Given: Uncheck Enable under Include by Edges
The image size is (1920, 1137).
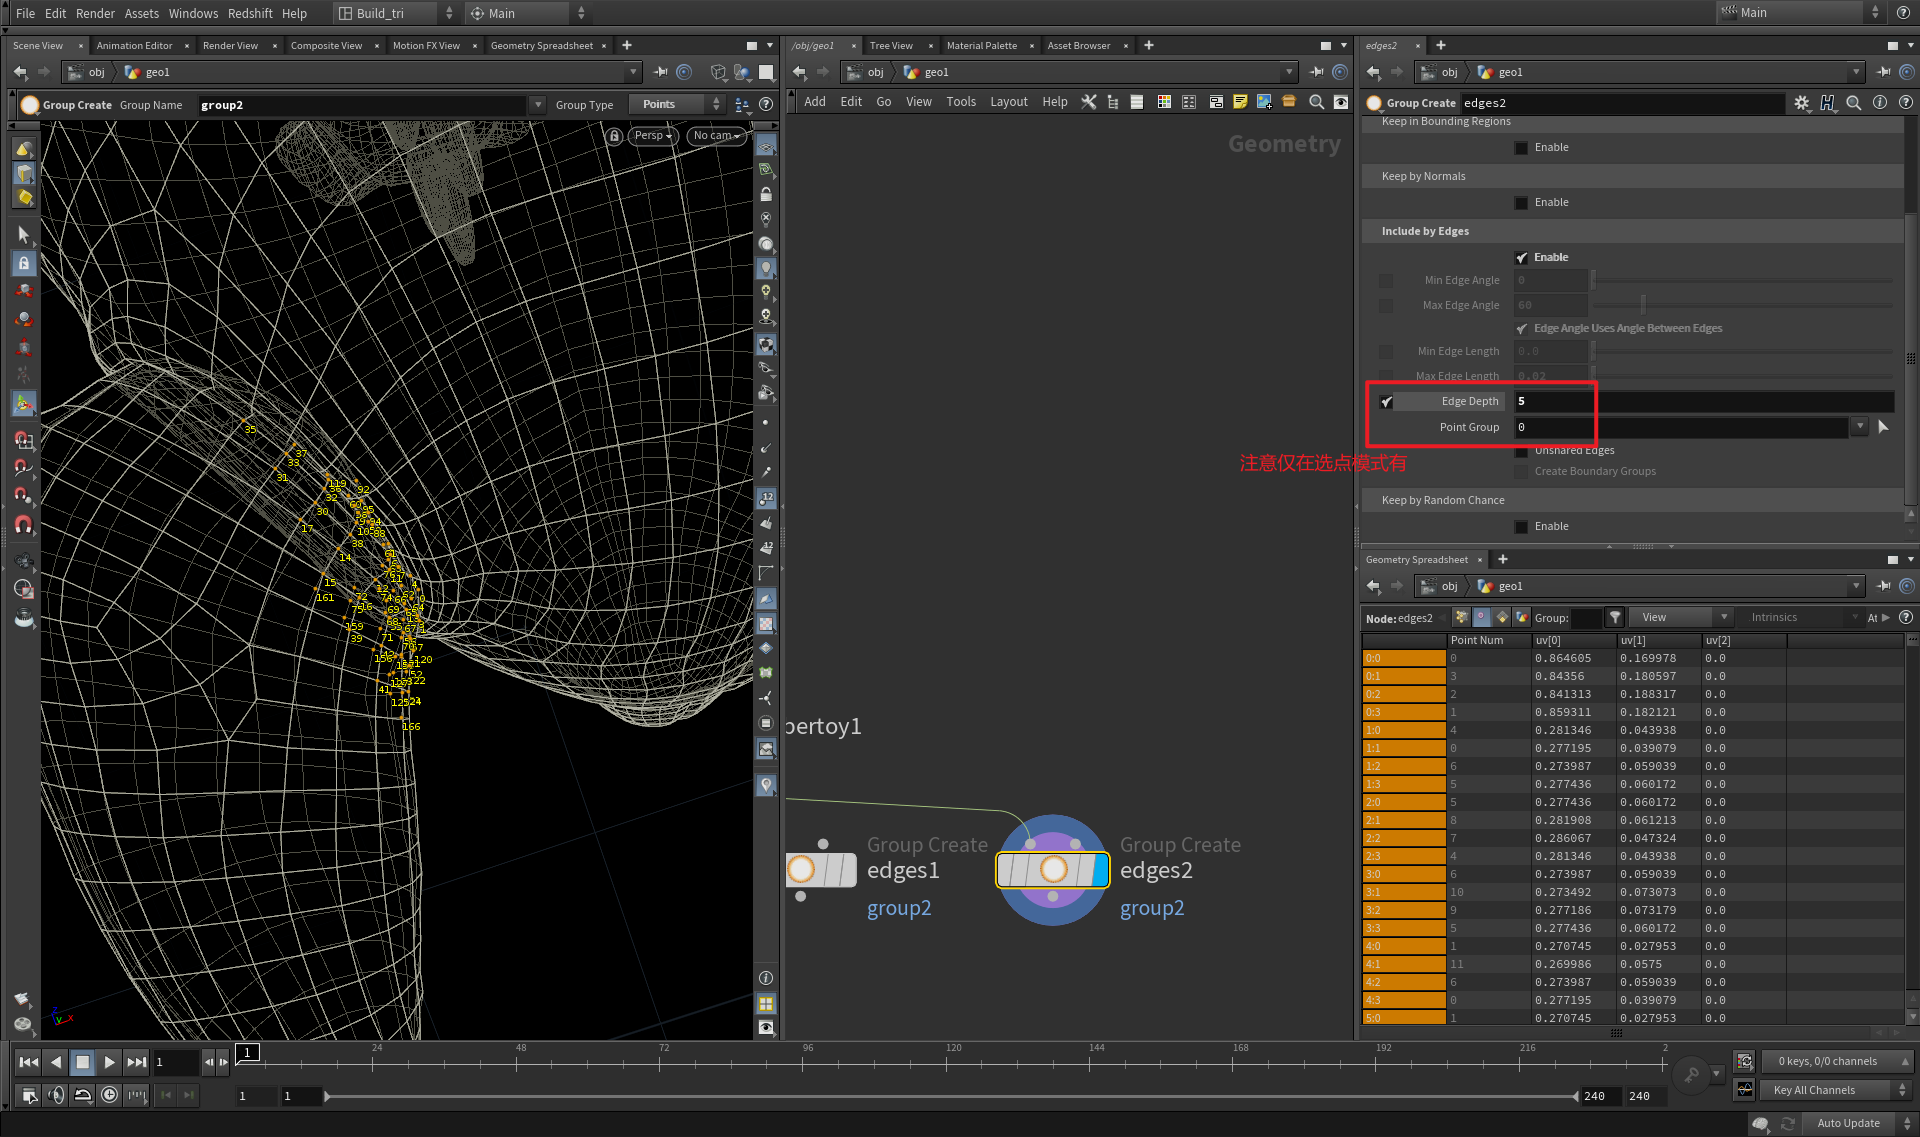Looking at the screenshot, I should [1522, 257].
